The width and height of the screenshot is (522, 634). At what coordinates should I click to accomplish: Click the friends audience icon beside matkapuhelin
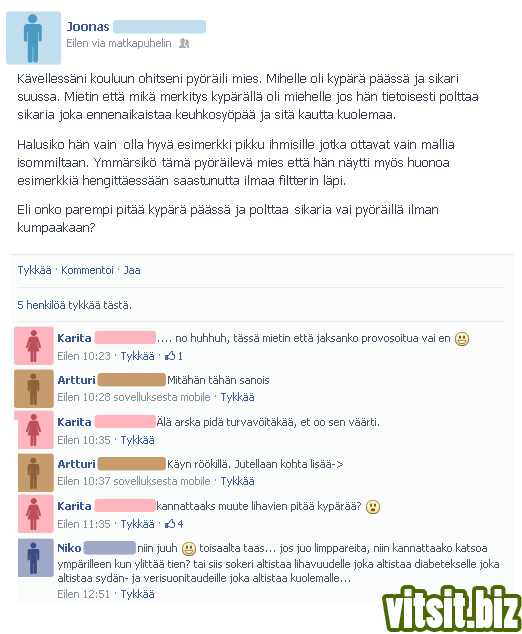pos(184,43)
